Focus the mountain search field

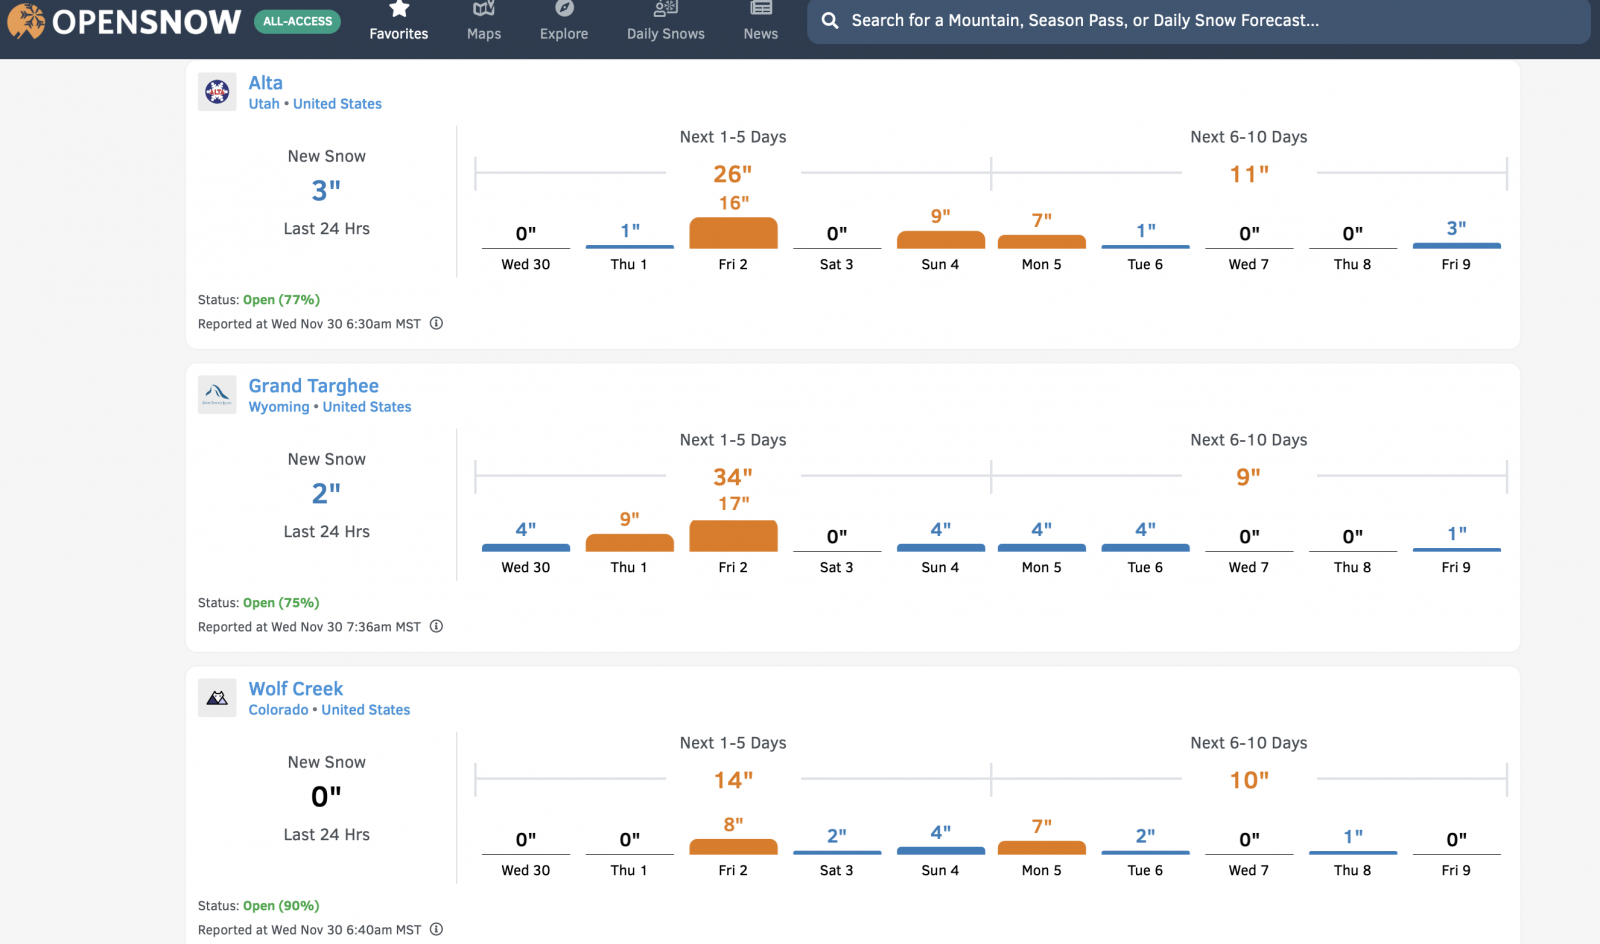pyautogui.click(x=1200, y=21)
